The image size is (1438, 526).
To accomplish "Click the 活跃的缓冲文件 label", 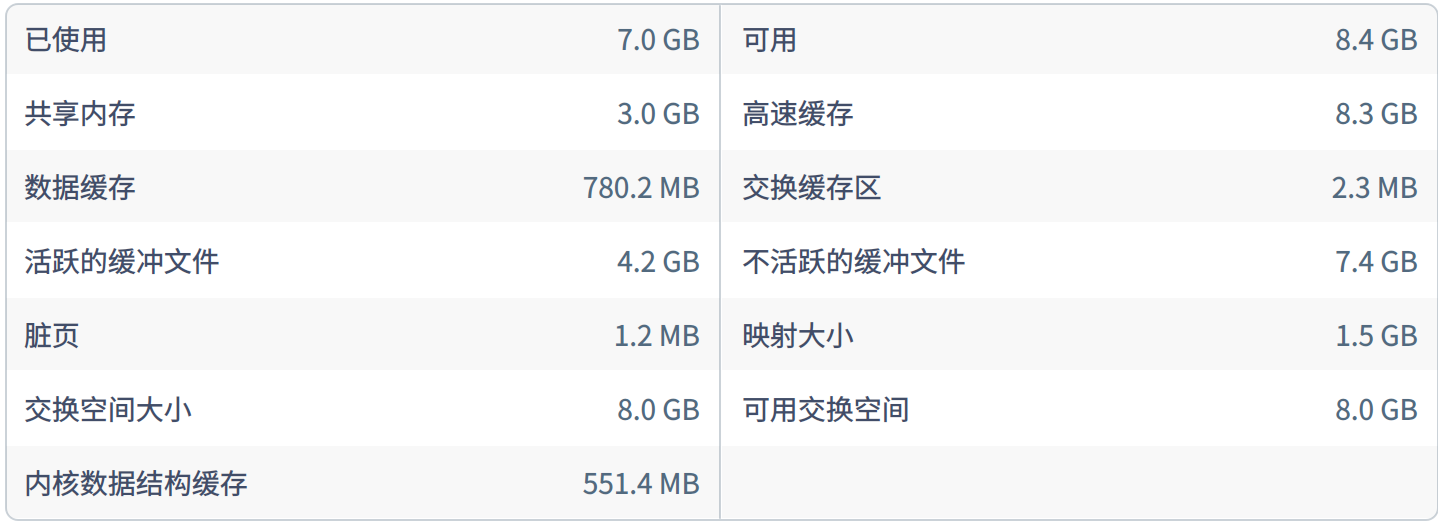I will click(x=122, y=261).
